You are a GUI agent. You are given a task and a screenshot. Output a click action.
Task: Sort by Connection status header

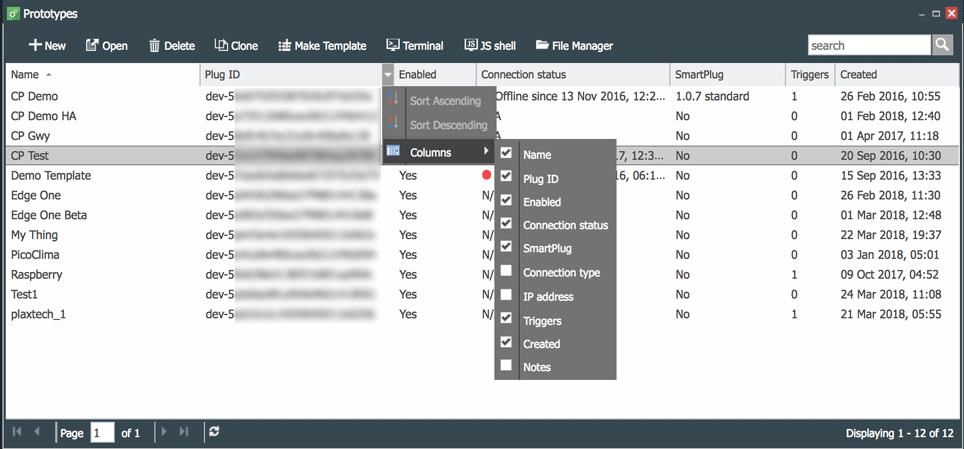pyautogui.click(x=573, y=74)
